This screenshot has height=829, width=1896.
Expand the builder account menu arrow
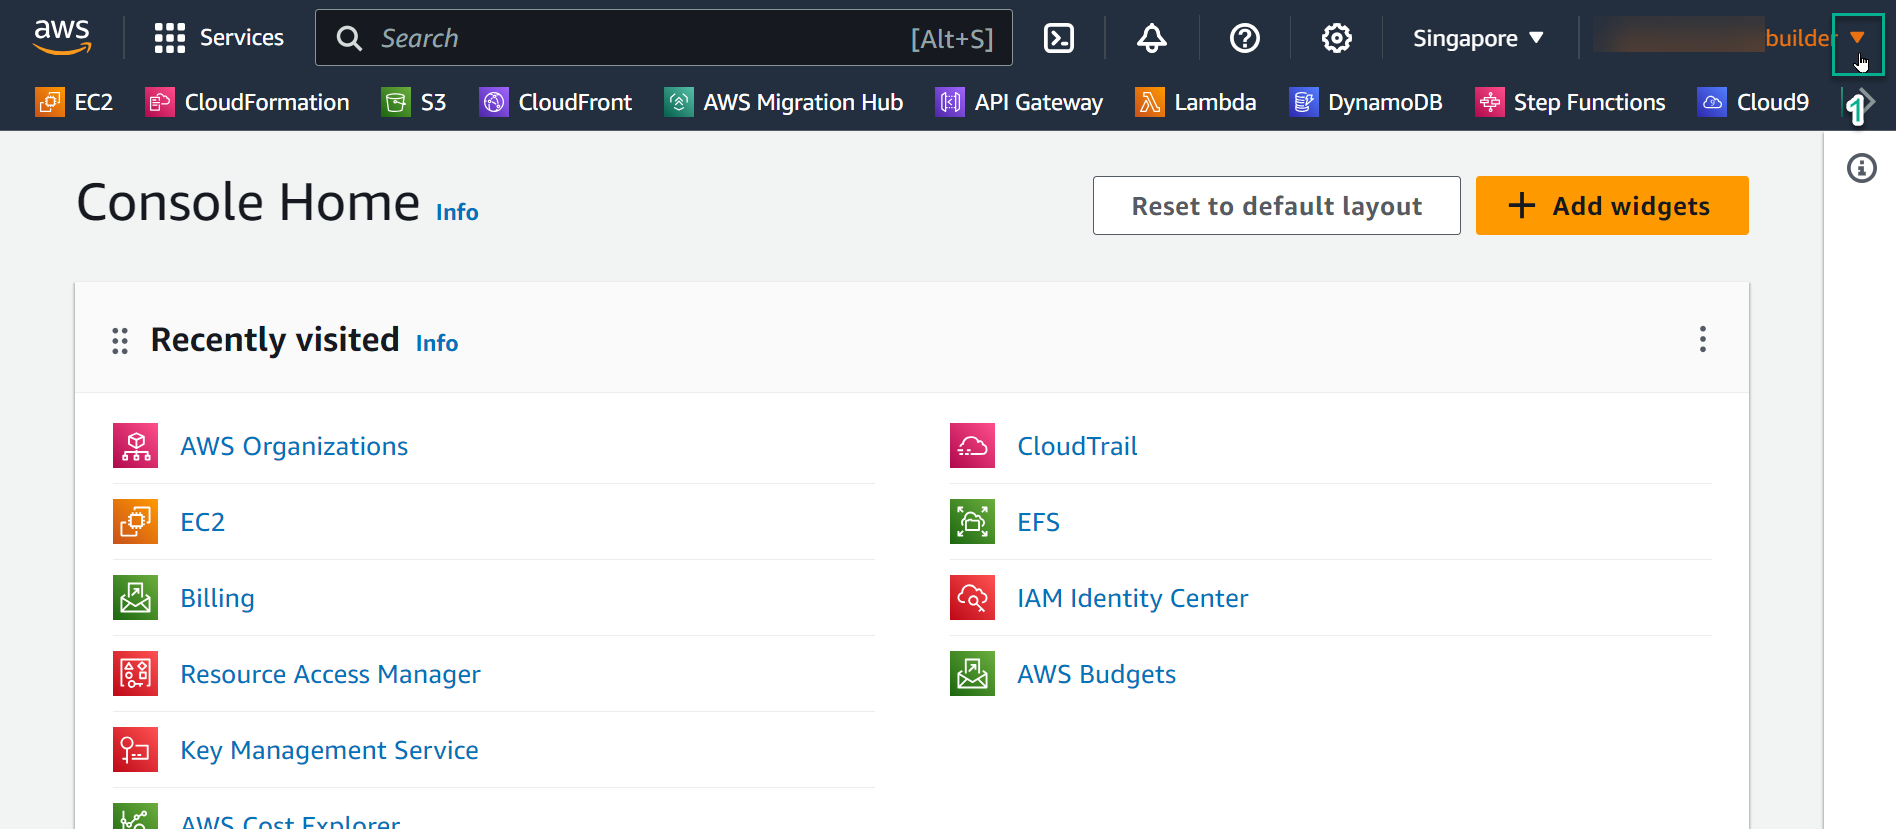click(x=1857, y=38)
